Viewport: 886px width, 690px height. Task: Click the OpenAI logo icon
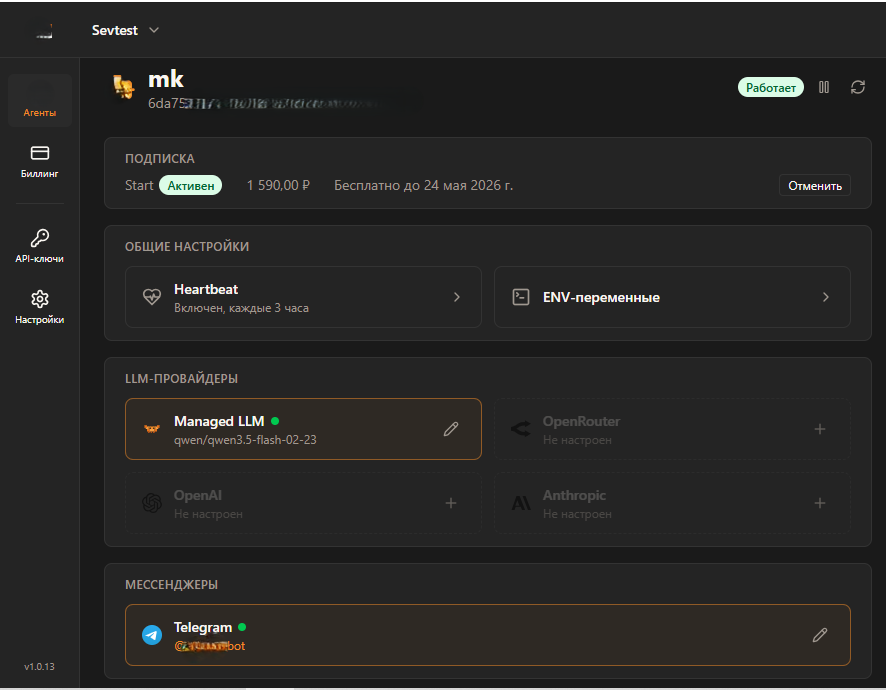point(152,503)
